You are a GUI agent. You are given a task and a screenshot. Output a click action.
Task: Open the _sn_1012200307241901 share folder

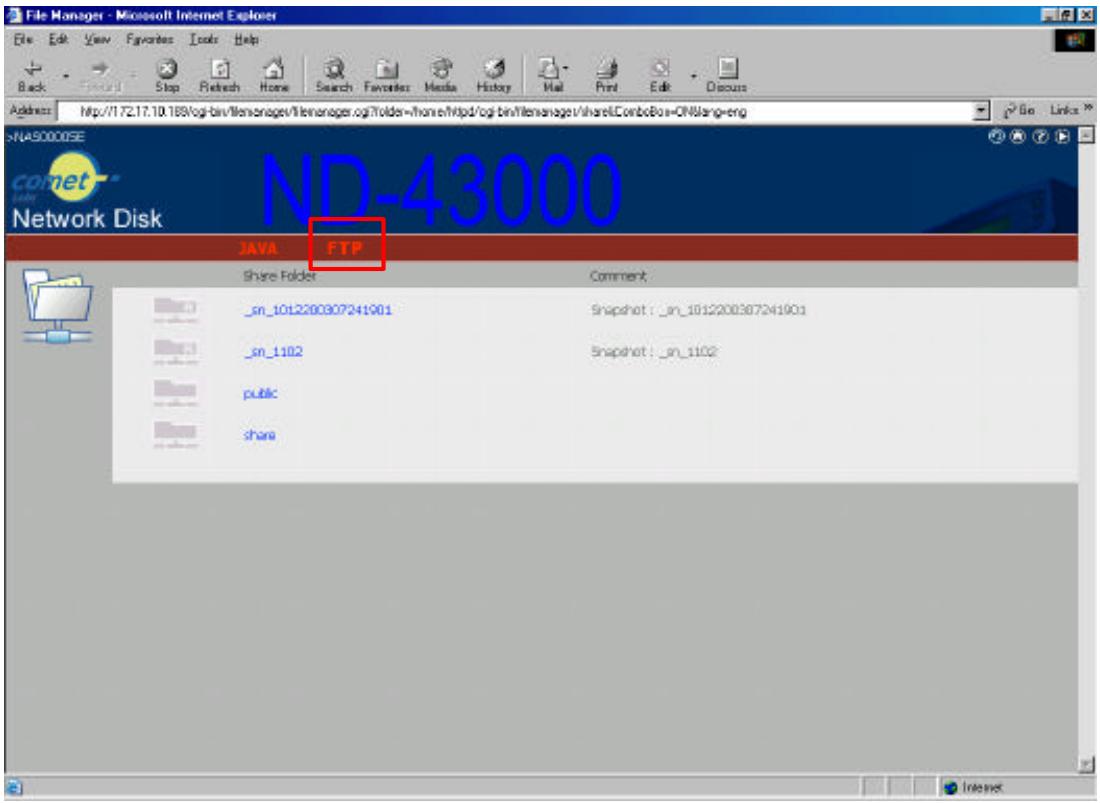point(318,310)
